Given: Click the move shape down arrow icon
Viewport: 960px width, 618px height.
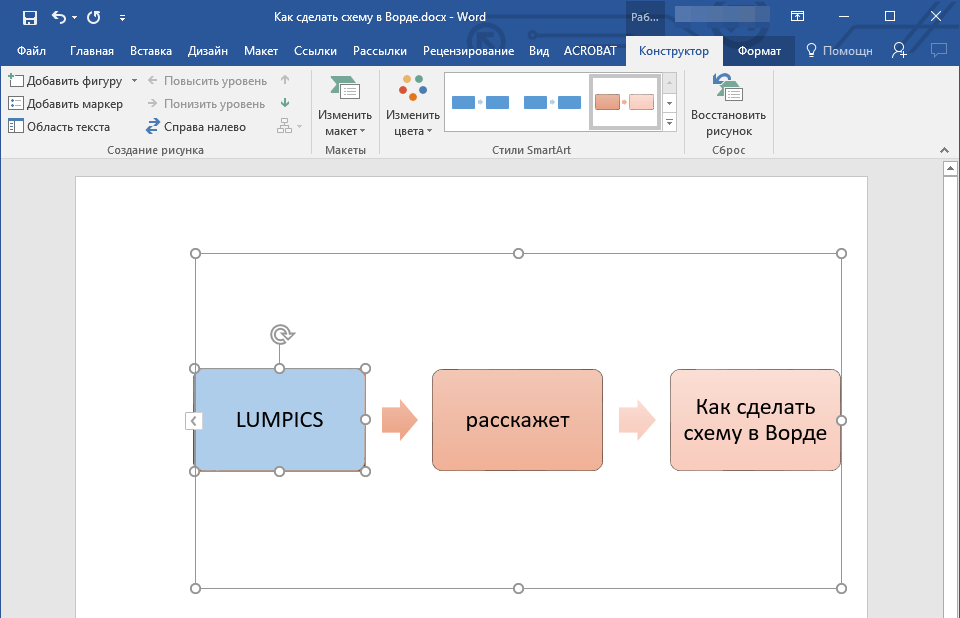Looking at the screenshot, I should point(285,103).
